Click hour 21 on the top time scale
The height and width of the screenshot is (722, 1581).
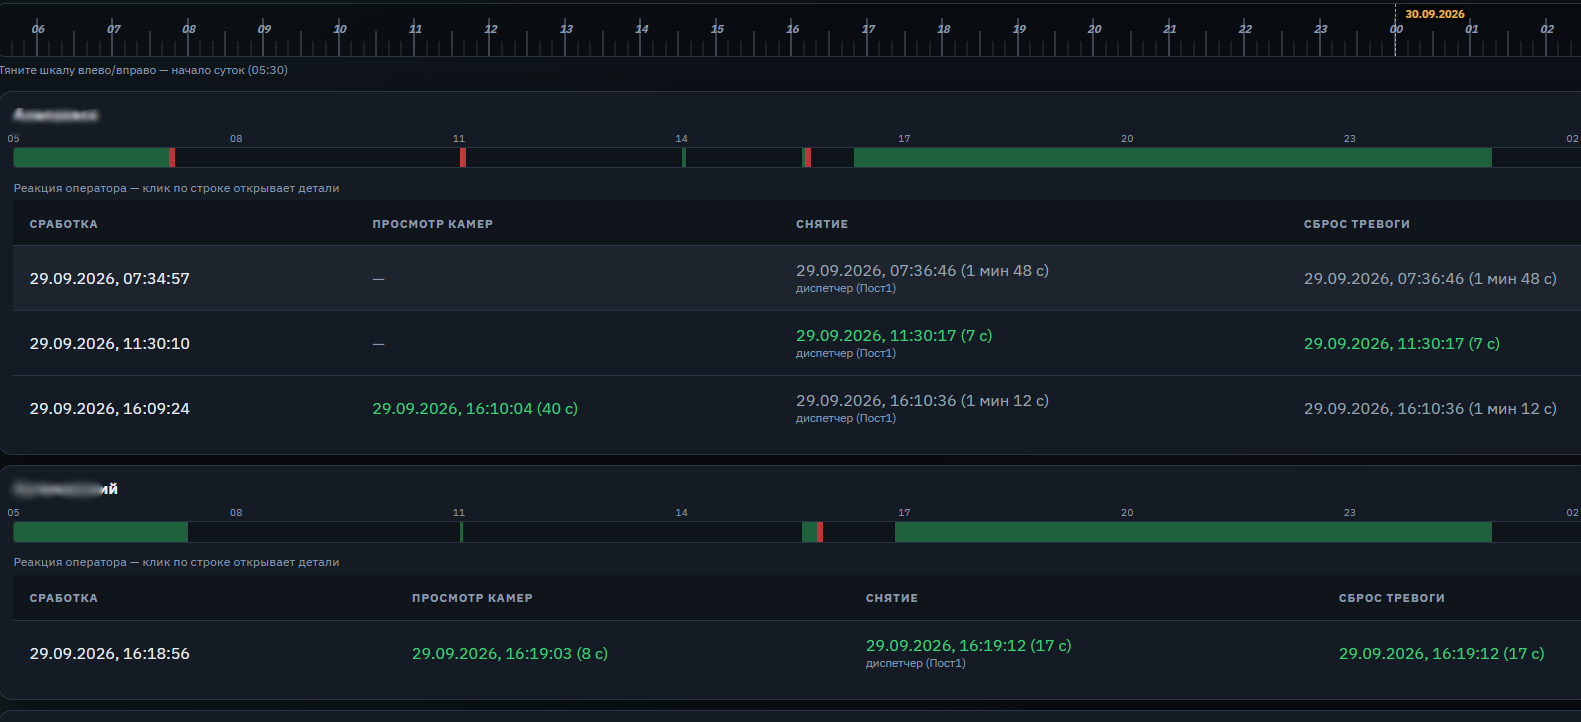coord(1169,29)
